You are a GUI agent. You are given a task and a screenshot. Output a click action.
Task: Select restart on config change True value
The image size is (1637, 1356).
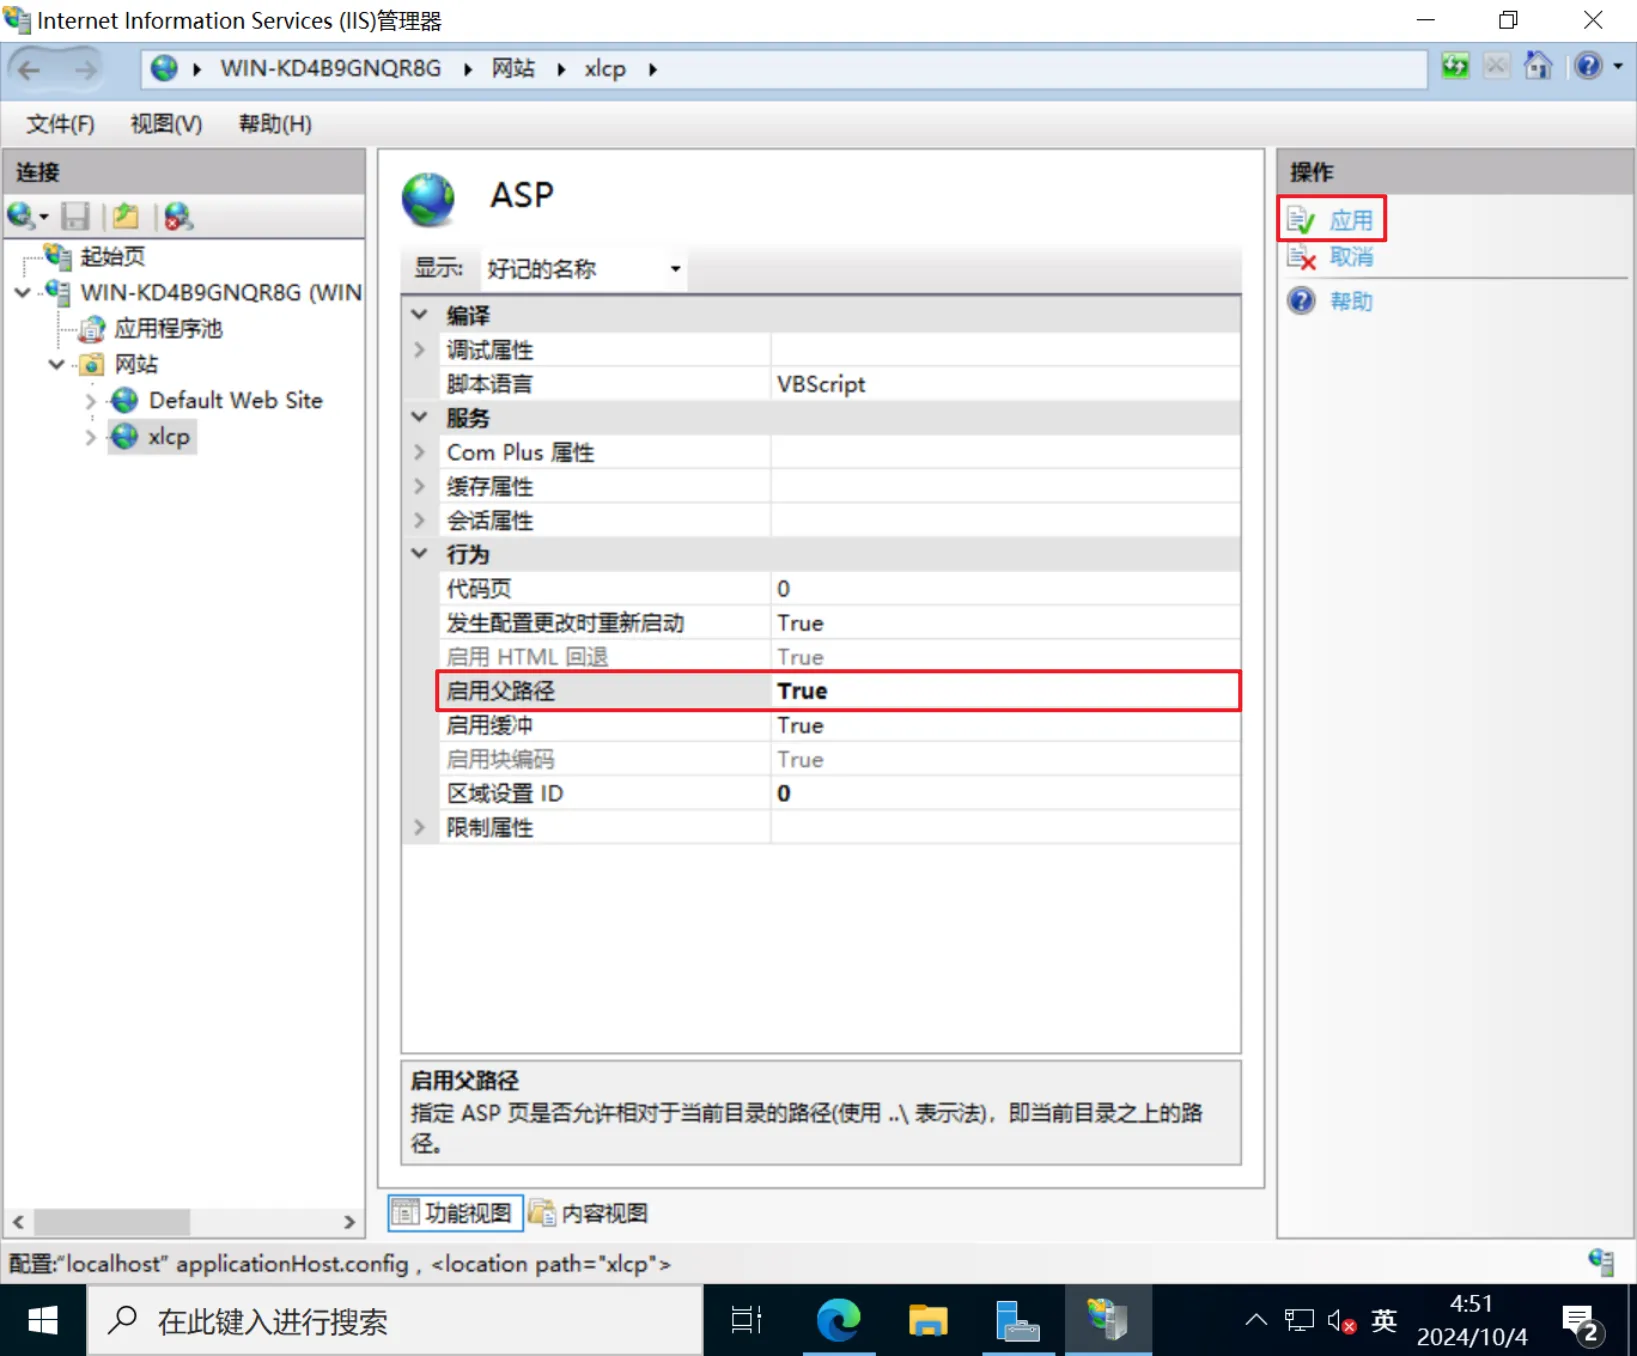click(x=1006, y=622)
